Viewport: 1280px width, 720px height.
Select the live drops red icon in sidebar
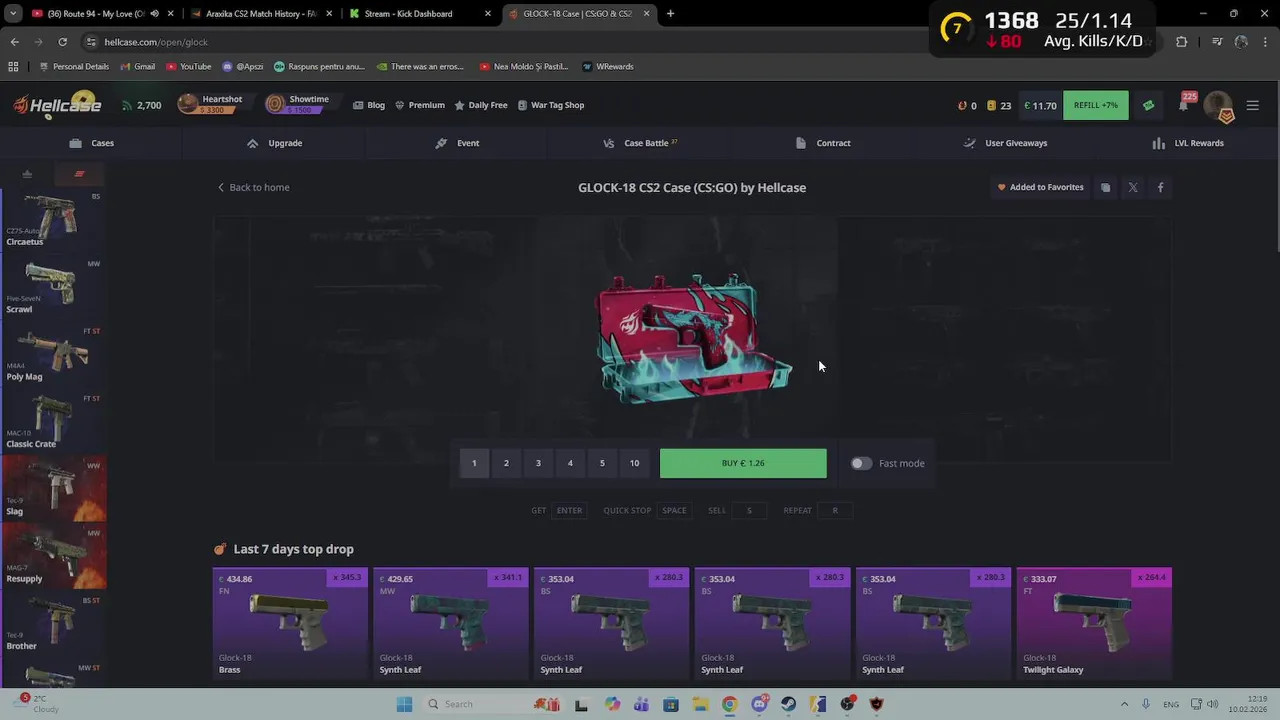(79, 174)
